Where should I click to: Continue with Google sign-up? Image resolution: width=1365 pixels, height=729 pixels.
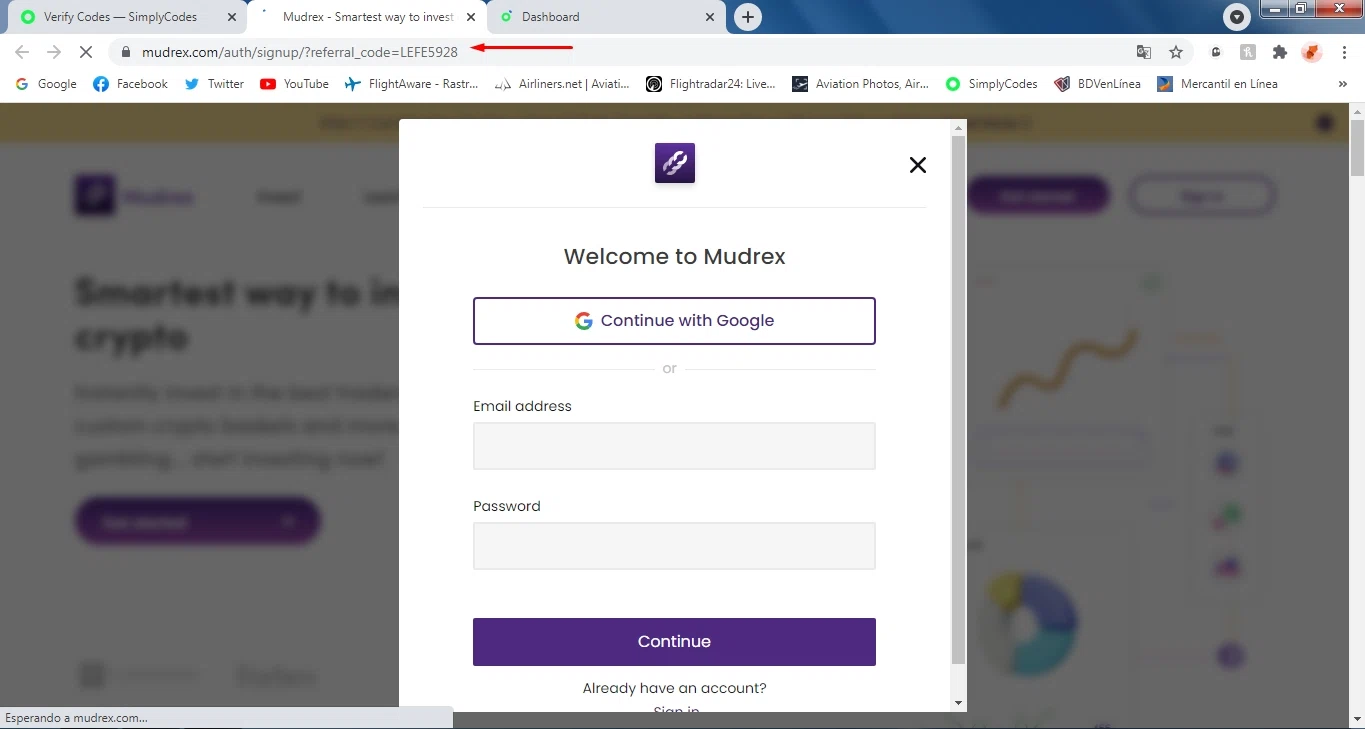pos(674,321)
